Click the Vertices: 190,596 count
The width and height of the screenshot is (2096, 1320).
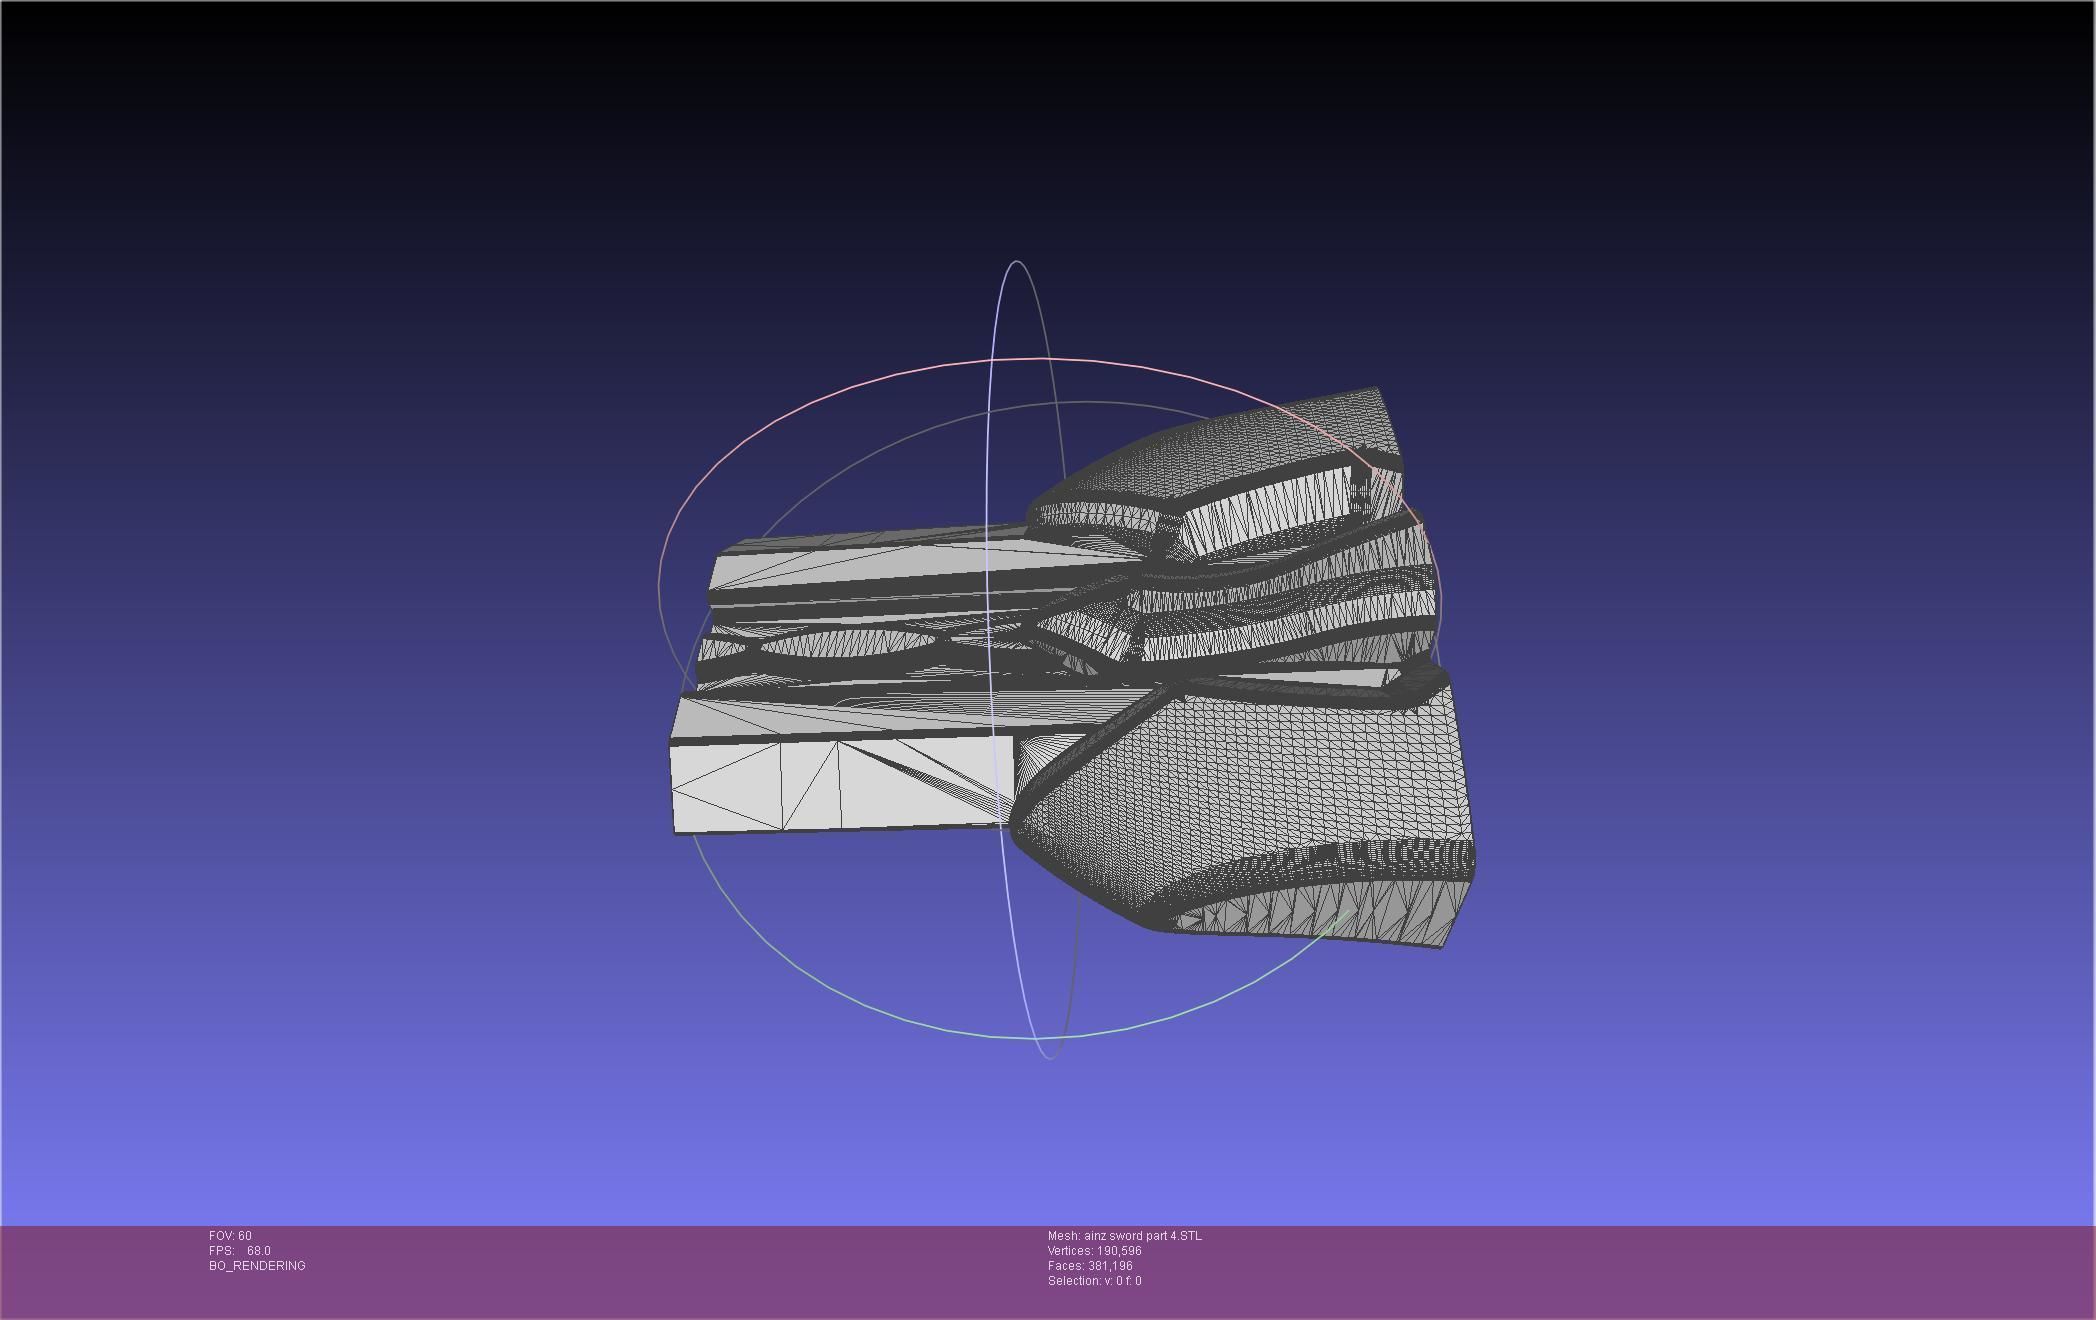1095,1251
